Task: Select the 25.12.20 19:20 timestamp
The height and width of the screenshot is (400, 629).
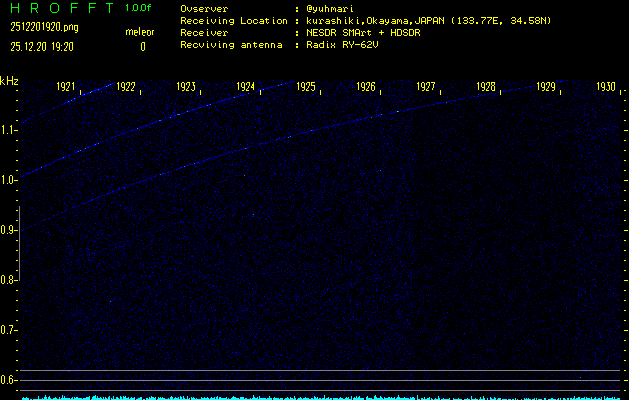Action: pos(47,46)
